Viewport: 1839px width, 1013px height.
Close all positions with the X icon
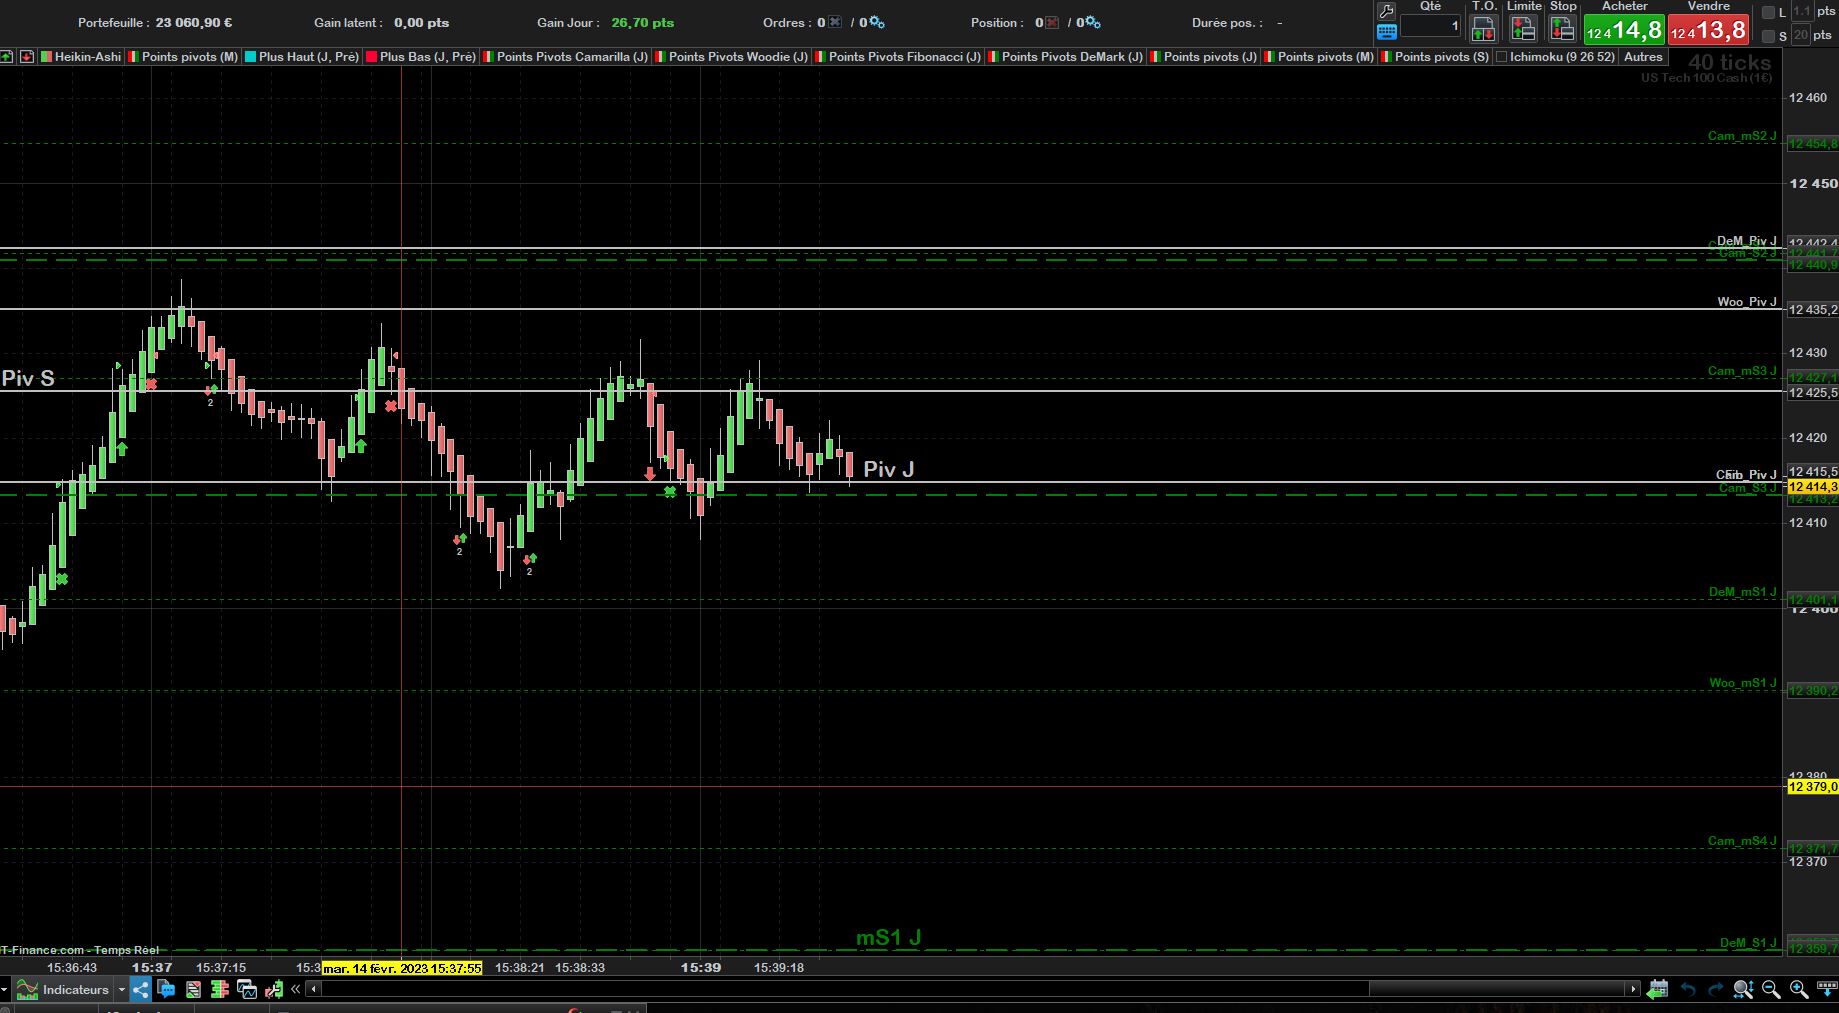(1052, 22)
